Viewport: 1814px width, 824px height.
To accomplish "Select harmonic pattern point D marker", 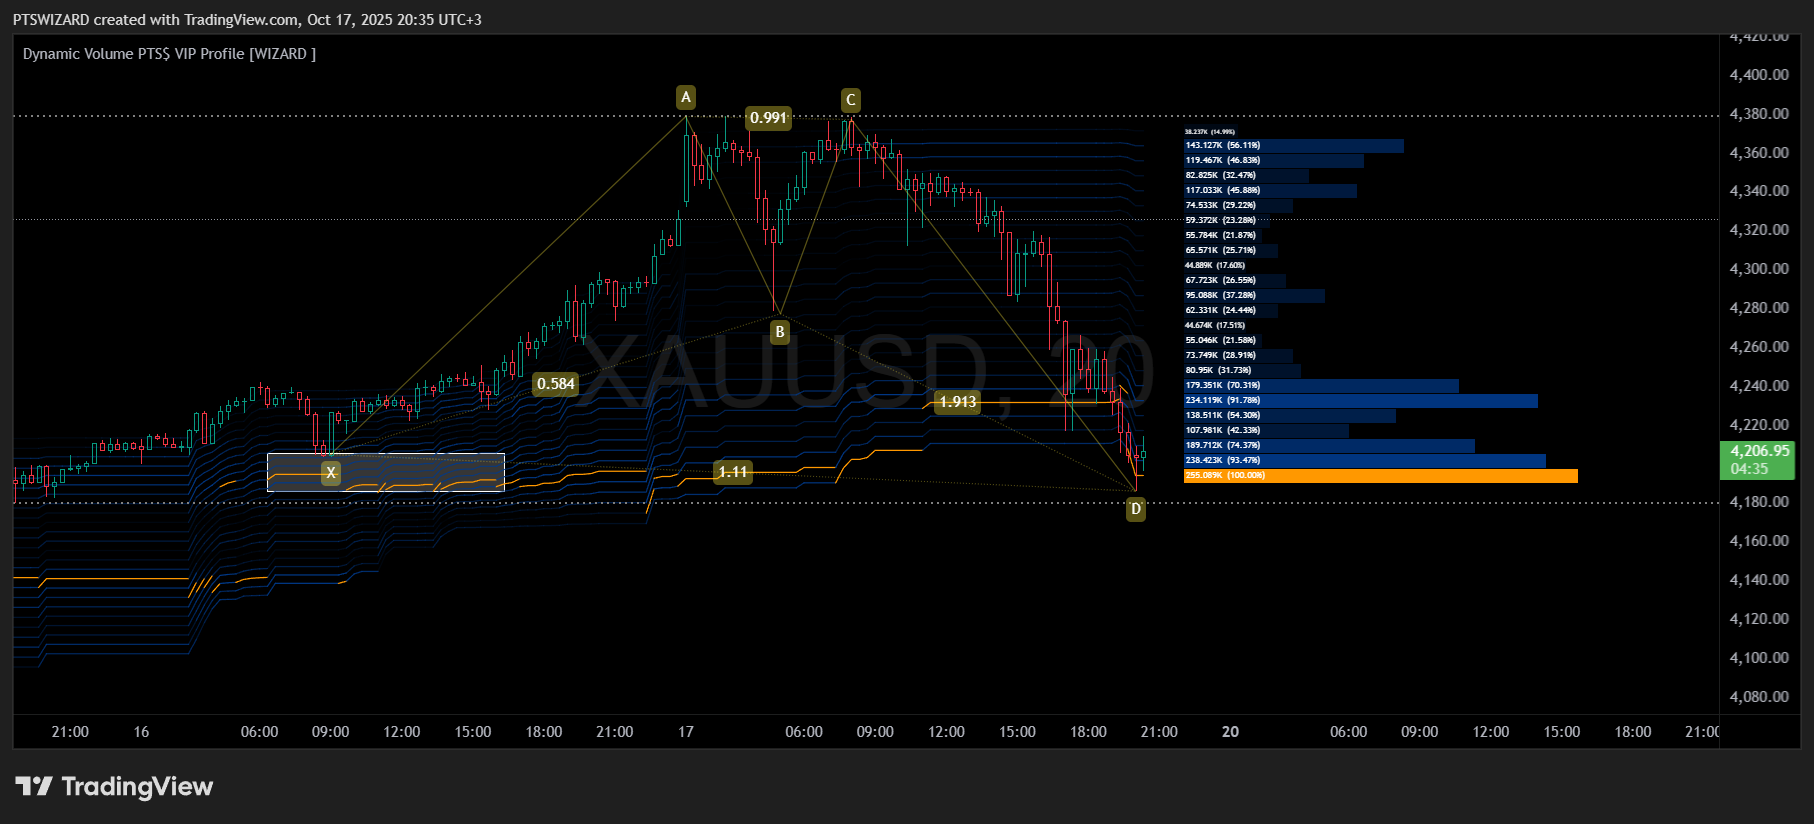I will [x=1136, y=509].
